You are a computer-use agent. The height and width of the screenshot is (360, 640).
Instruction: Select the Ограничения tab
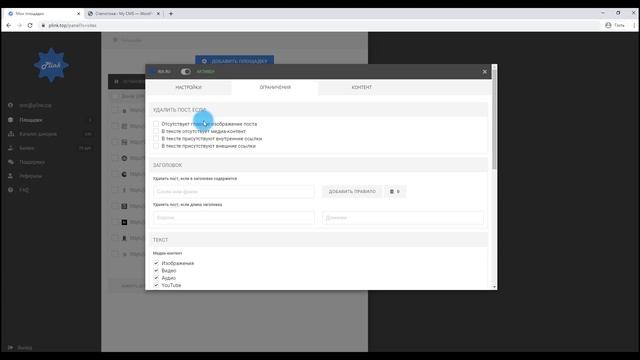click(275, 87)
